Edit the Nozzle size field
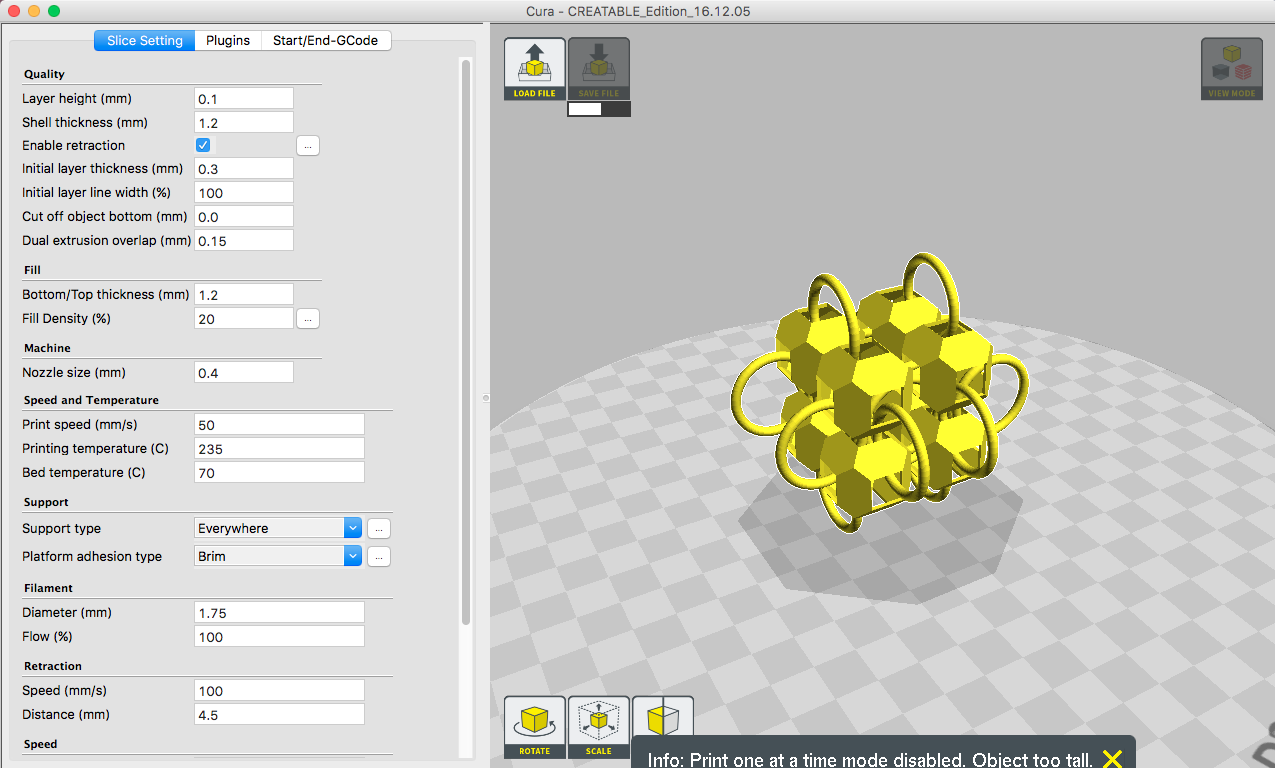Screen dimensions: 1275x768 click(243, 373)
